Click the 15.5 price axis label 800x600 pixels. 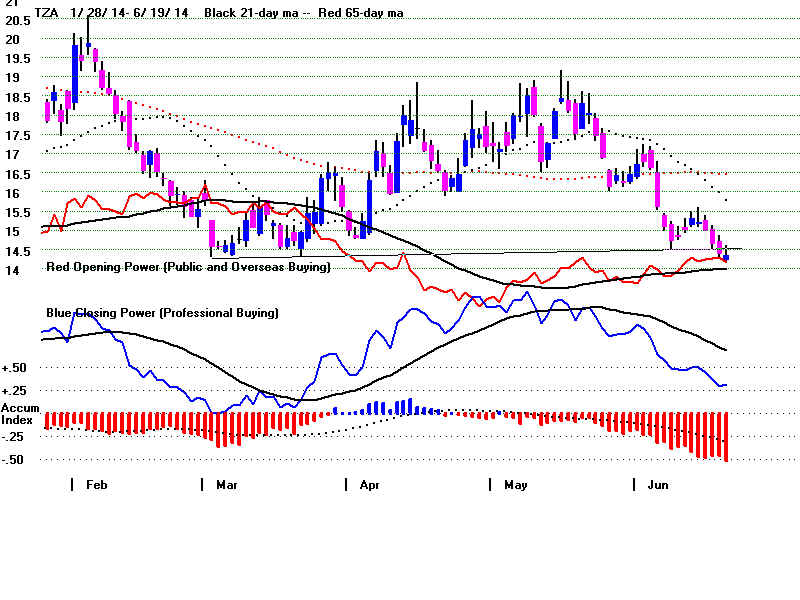pyautogui.click(x=18, y=212)
